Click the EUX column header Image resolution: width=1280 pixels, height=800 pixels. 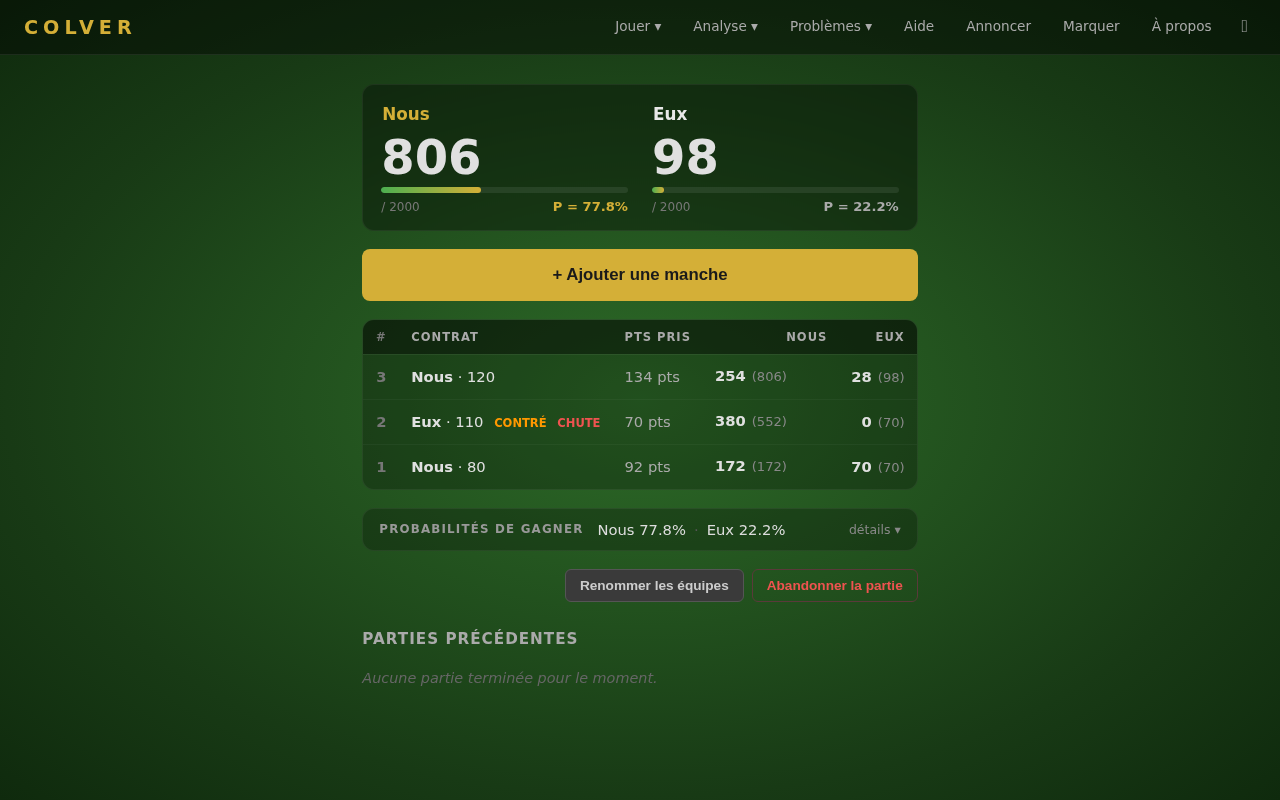[x=890, y=337]
